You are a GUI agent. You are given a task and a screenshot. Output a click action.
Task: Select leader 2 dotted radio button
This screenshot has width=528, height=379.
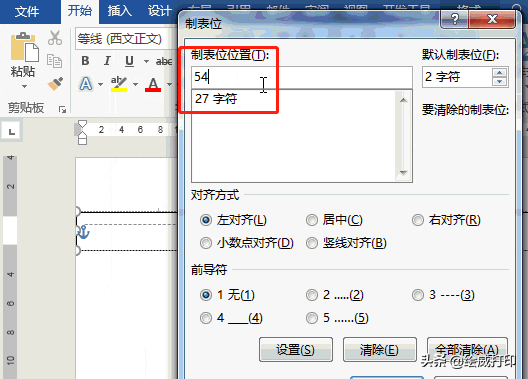coord(312,295)
